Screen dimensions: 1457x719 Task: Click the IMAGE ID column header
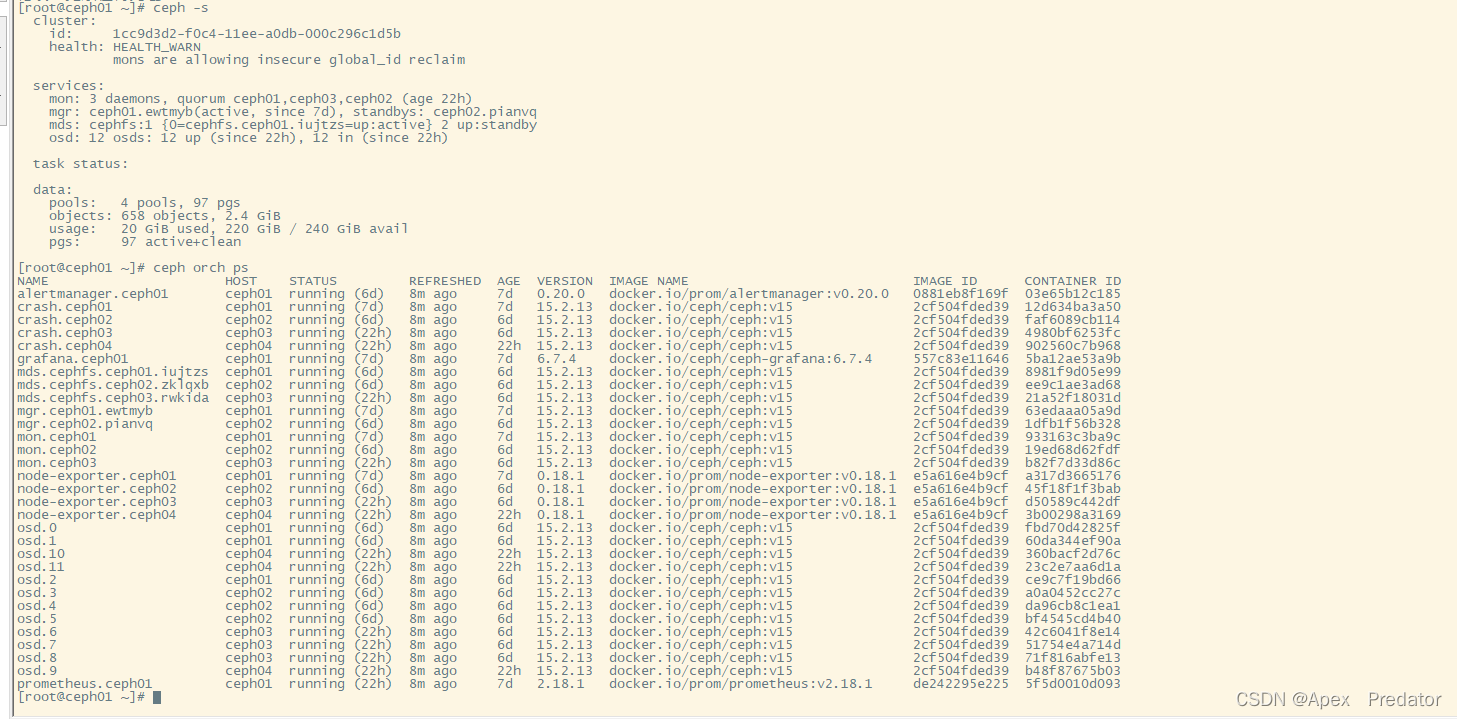(945, 281)
